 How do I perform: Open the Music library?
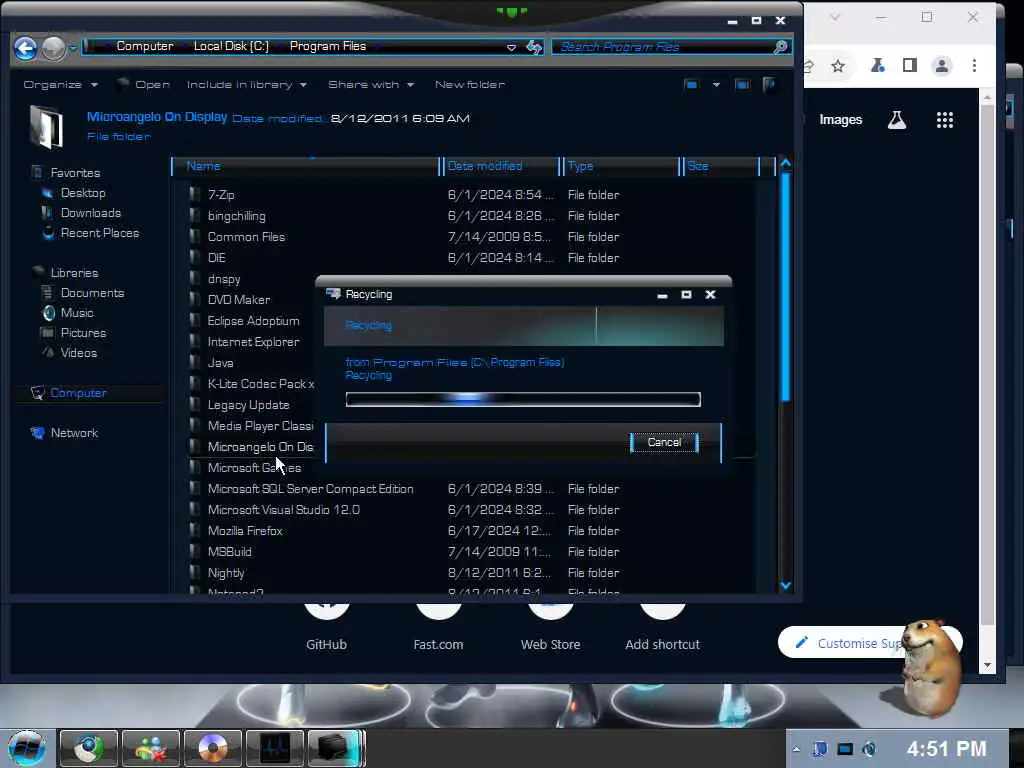[77, 313]
